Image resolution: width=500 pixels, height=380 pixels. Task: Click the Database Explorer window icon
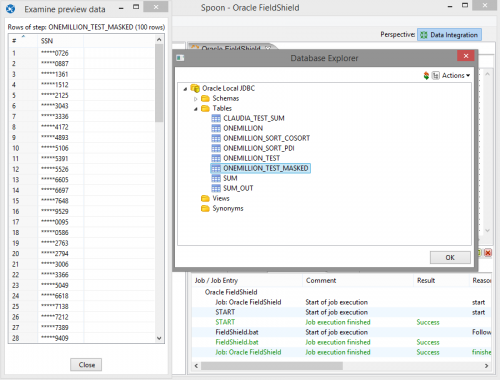click(180, 58)
